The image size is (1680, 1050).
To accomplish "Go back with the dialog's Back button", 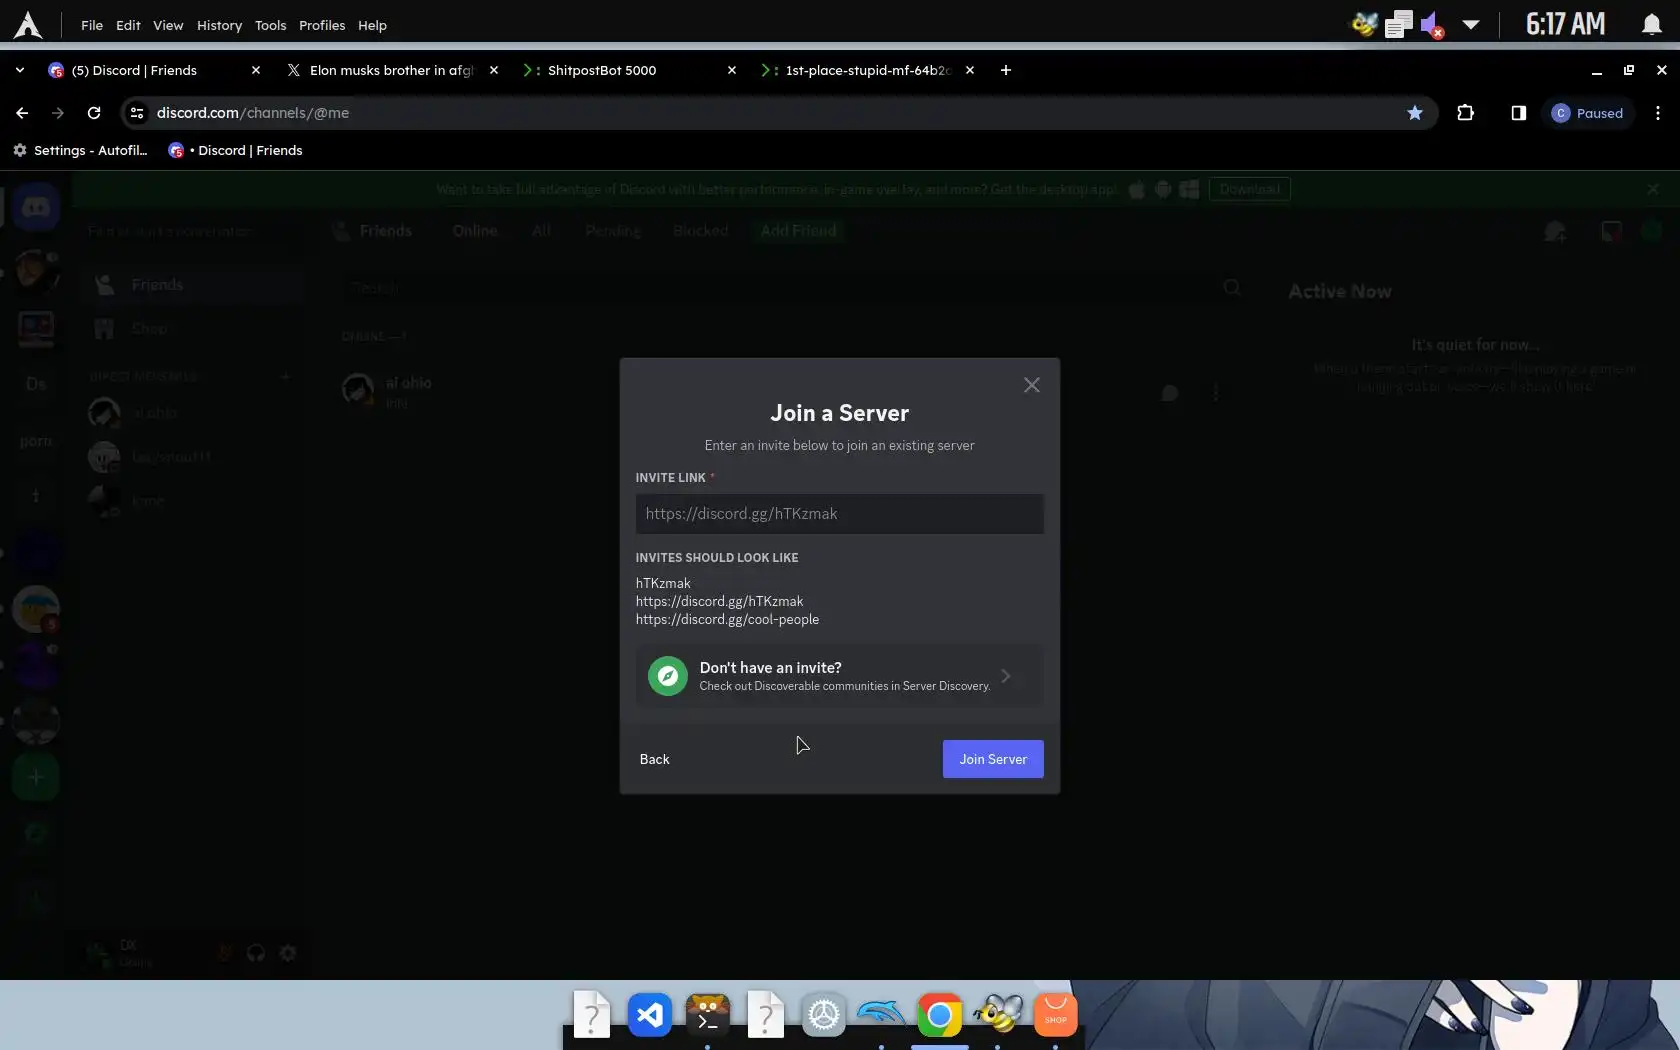I will (x=655, y=759).
